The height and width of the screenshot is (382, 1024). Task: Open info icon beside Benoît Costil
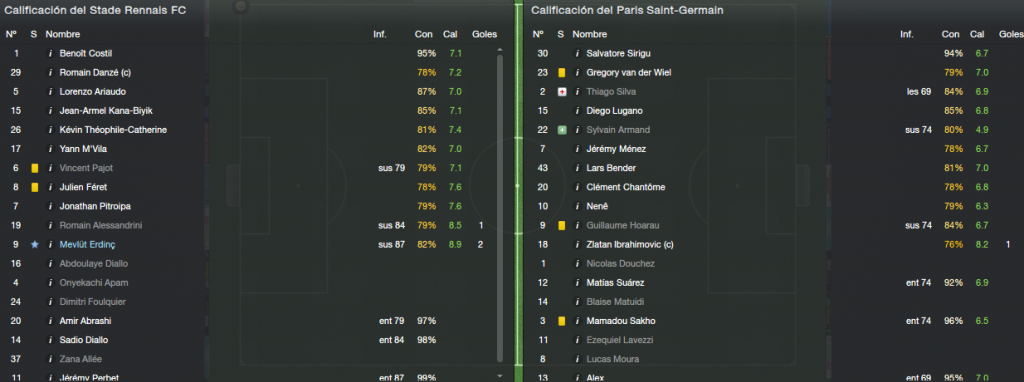coord(50,54)
